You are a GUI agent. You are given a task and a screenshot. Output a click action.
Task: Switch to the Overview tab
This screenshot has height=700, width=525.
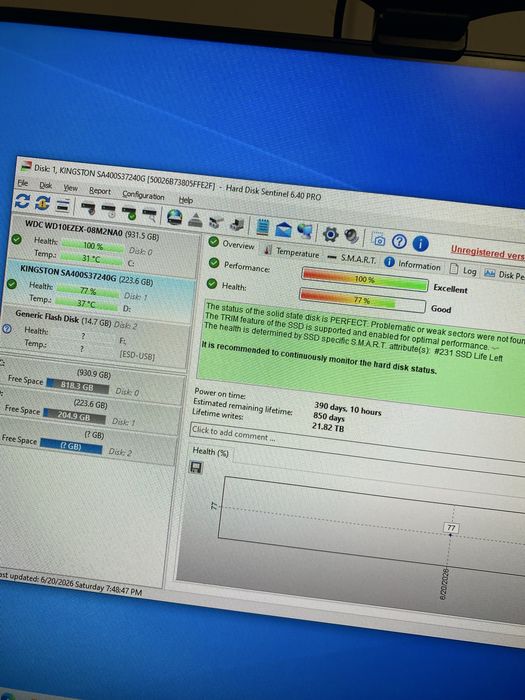(232, 244)
